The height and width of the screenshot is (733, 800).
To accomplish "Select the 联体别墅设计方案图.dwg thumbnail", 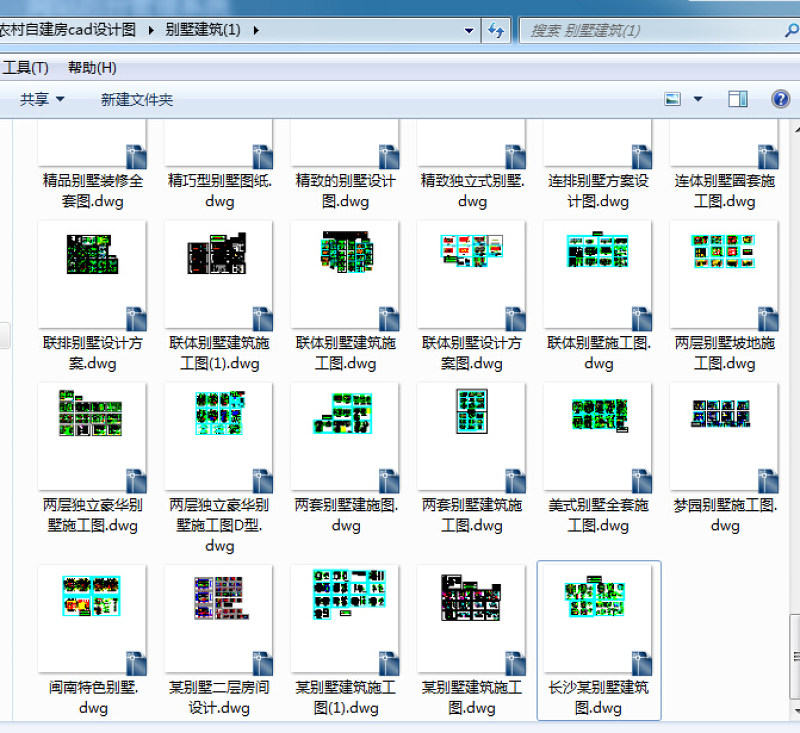I will coord(471,274).
